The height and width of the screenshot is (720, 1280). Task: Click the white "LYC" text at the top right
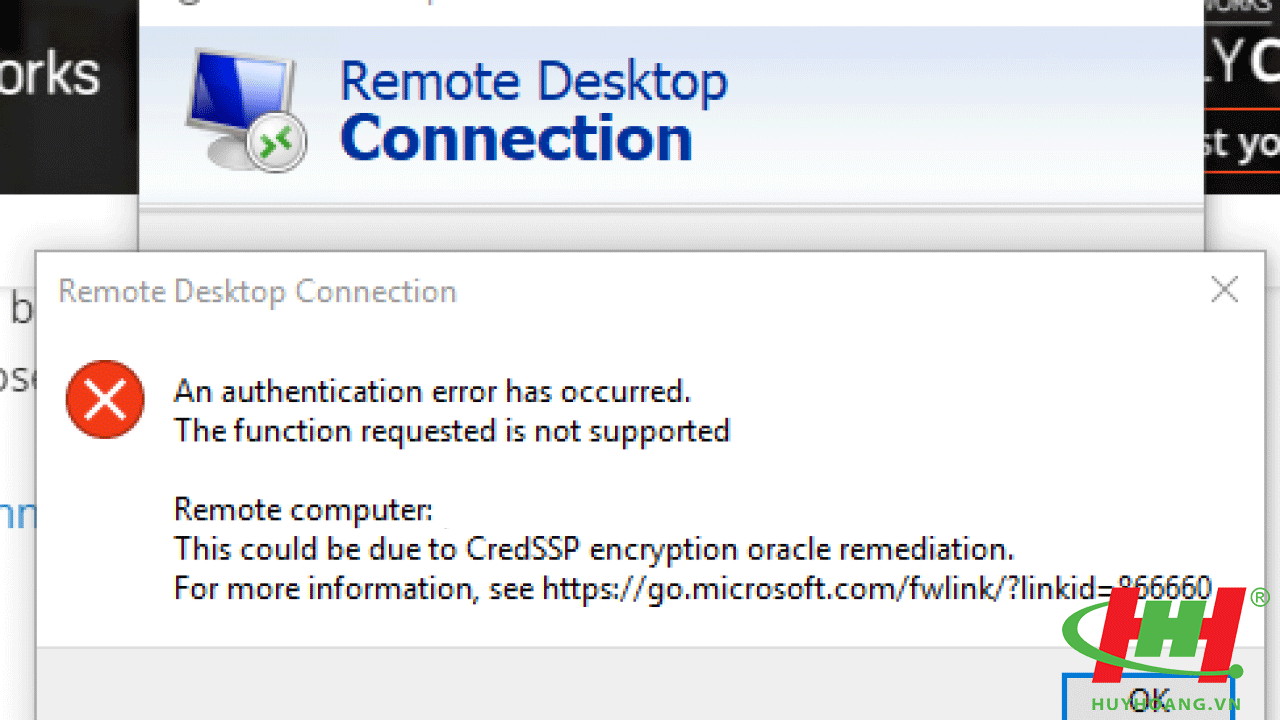(1241, 65)
